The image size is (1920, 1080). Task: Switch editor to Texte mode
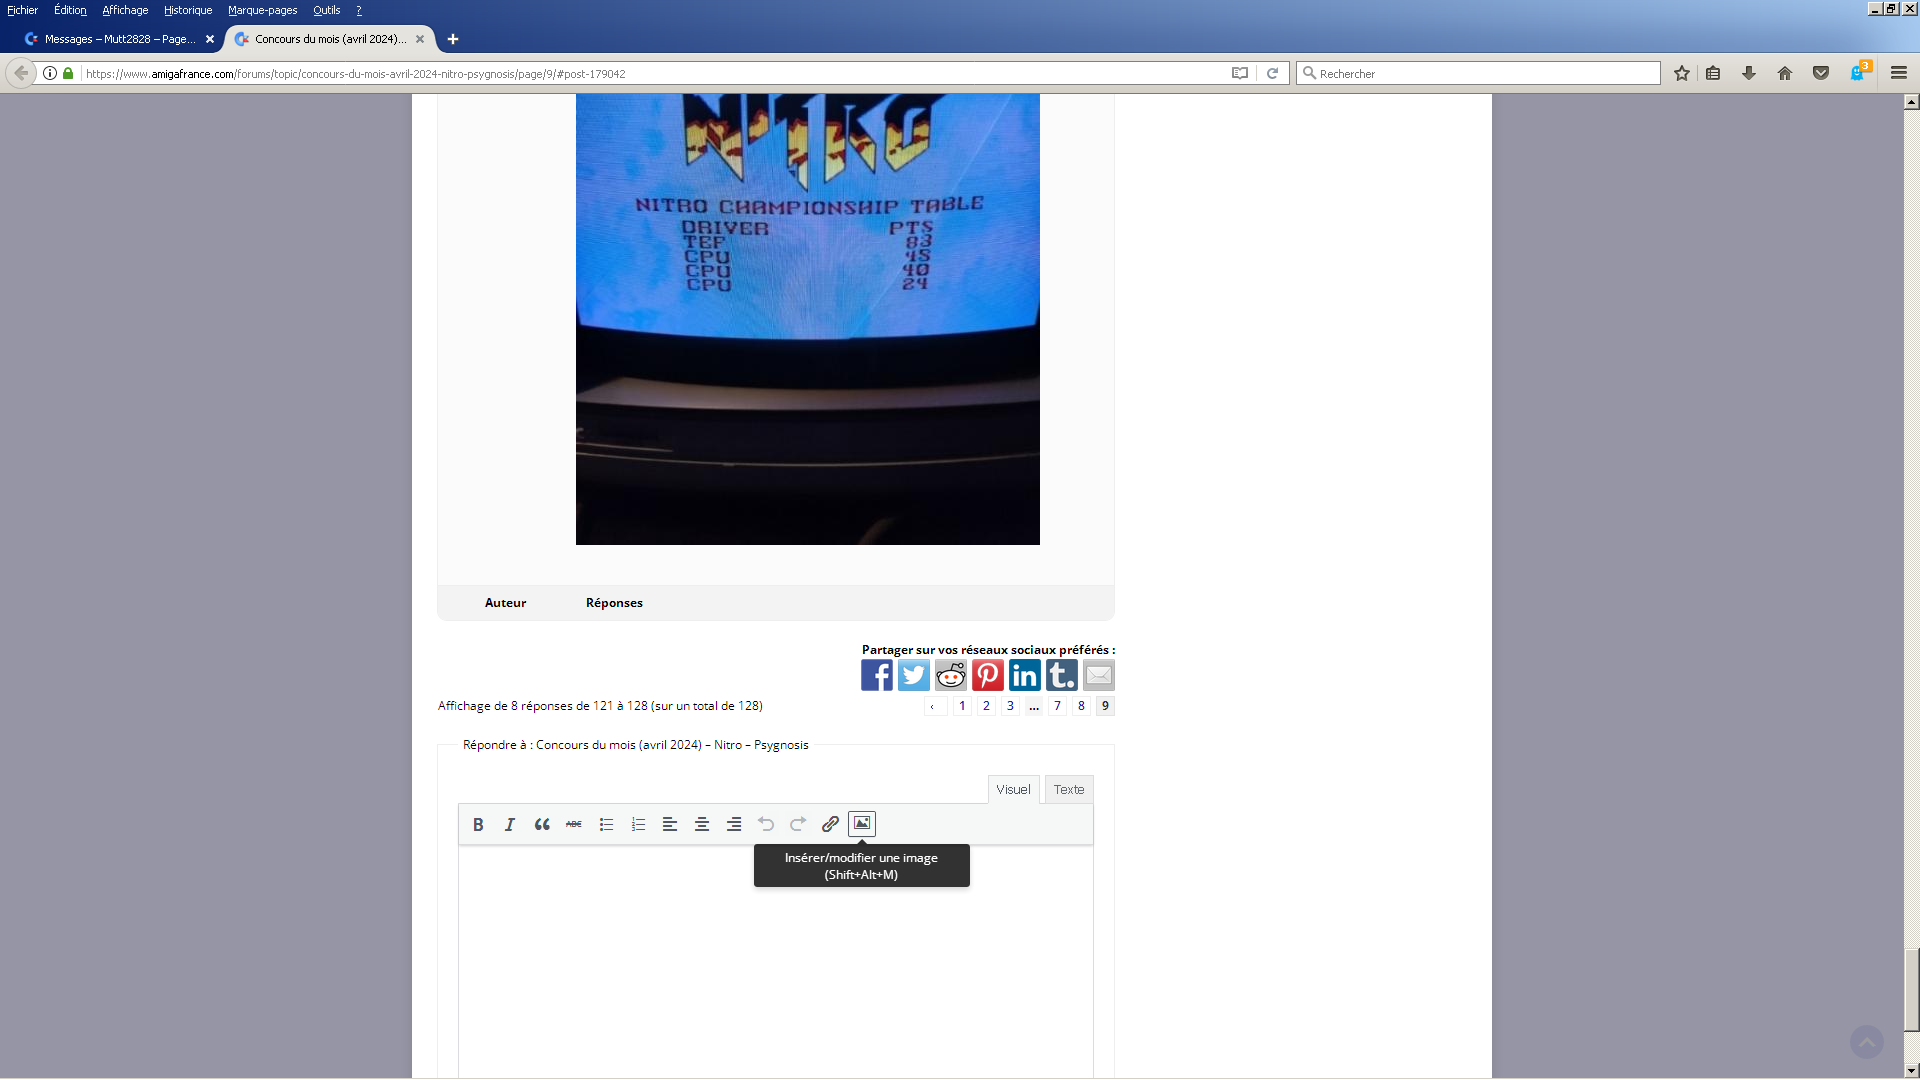tap(1069, 789)
